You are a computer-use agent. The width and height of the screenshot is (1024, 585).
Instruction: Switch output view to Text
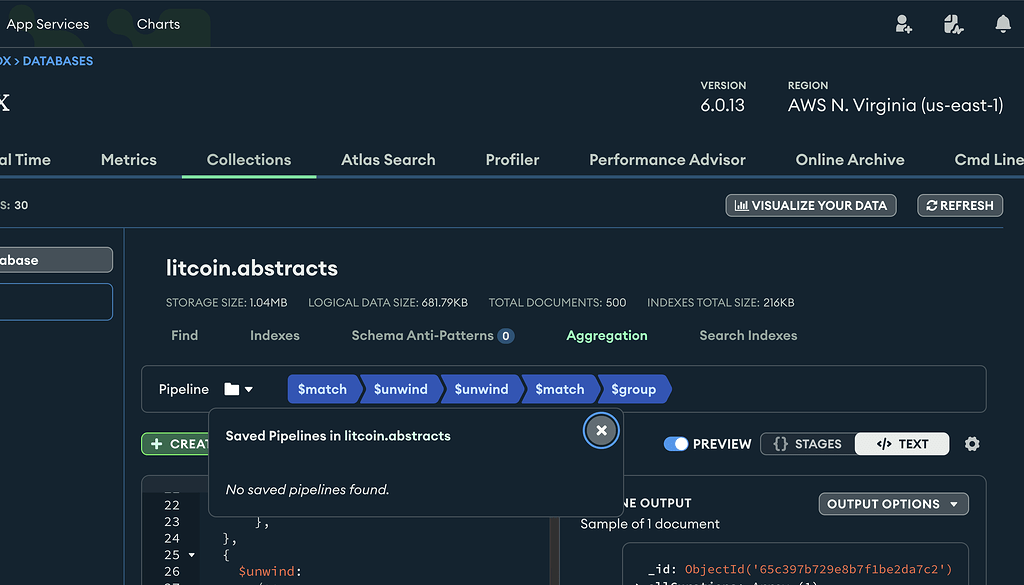tap(902, 443)
